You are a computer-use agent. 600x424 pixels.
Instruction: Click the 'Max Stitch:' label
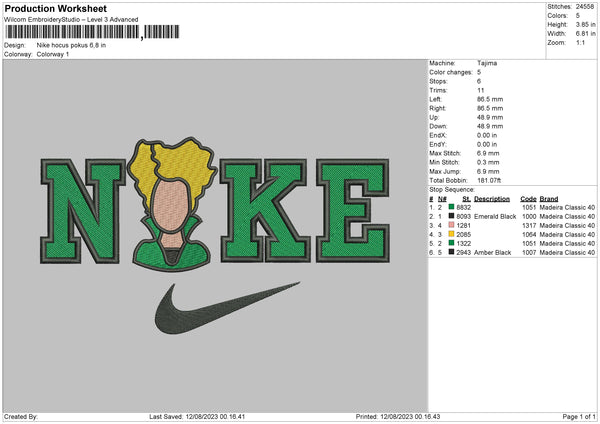click(x=445, y=153)
